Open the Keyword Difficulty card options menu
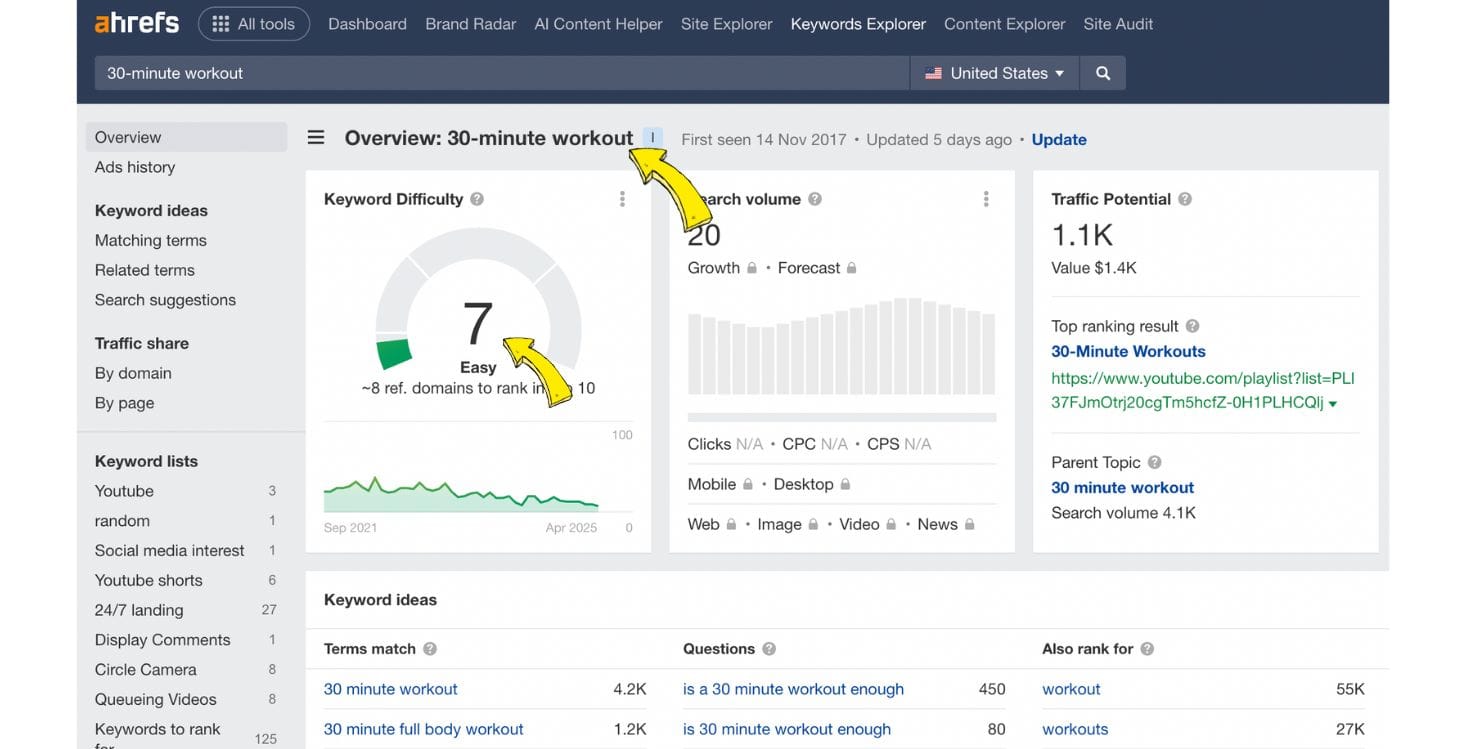This screenshot has height=749, width=1464. [622, 198]
